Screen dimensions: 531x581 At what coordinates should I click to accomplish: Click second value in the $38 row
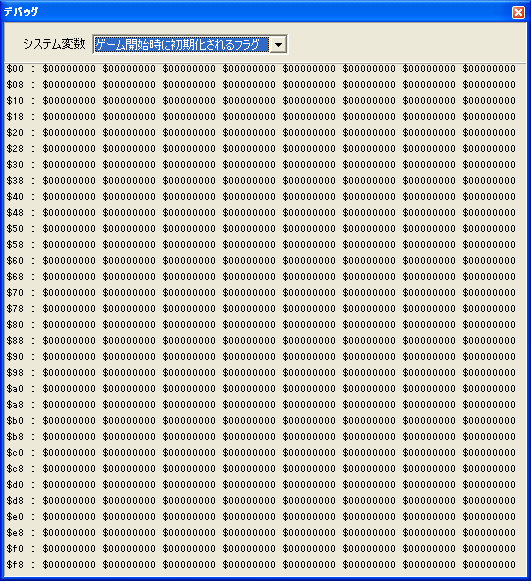129,181
